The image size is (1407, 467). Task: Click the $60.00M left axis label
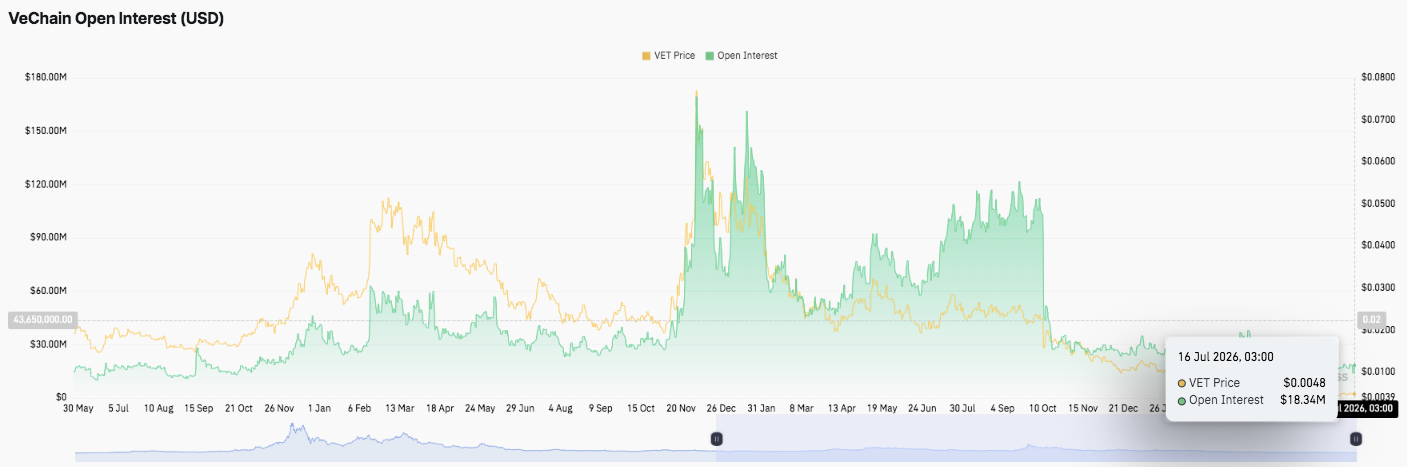point(48,291)
